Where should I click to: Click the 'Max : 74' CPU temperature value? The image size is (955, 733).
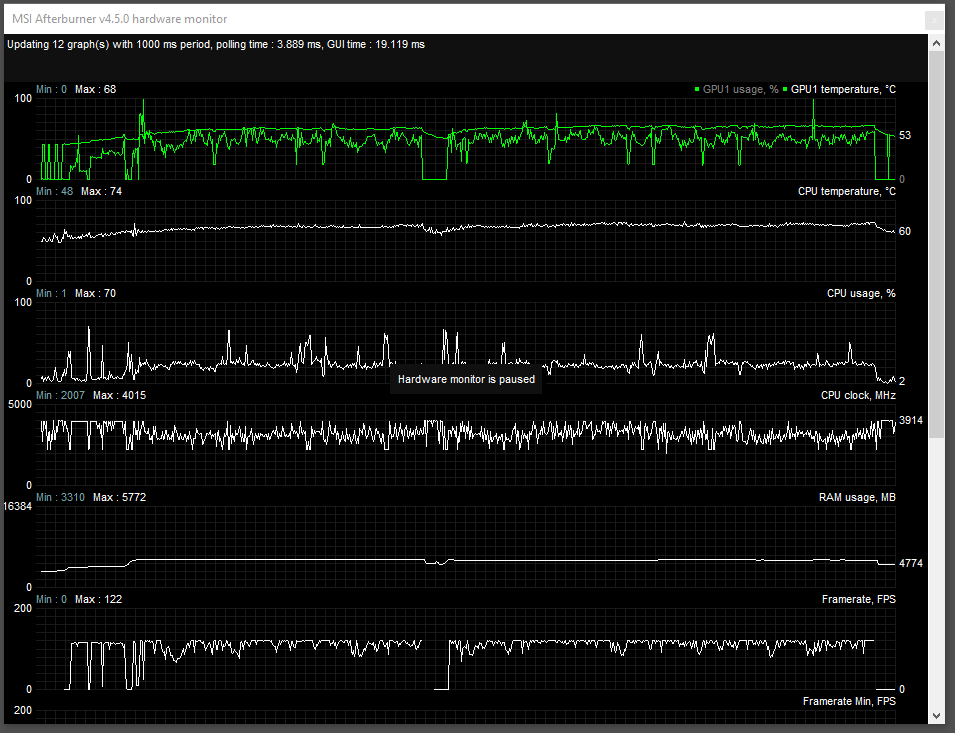pyautogui.click(x=101, y=191)
